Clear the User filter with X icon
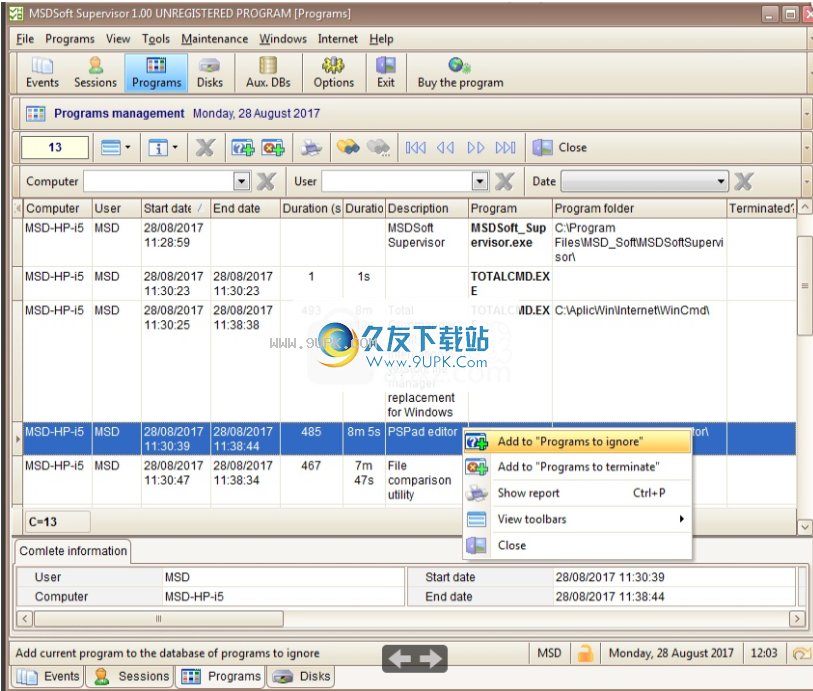813x691 pixels. click(504, 181)
